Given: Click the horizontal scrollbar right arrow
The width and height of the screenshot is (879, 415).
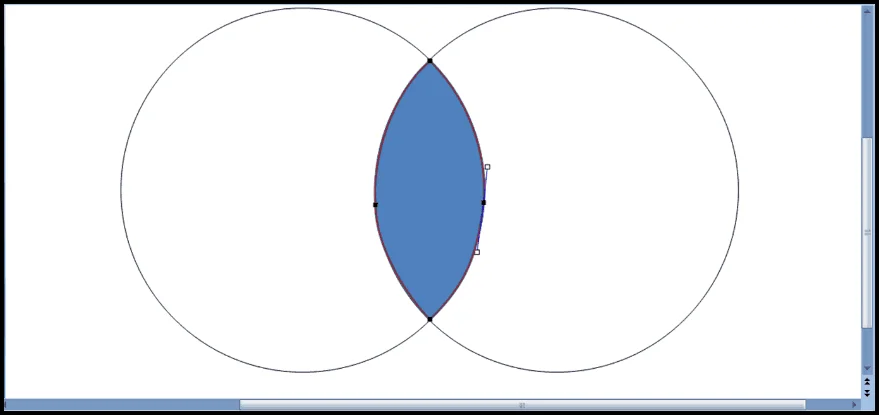Looking at the screenshot, I should click(854, 404).
